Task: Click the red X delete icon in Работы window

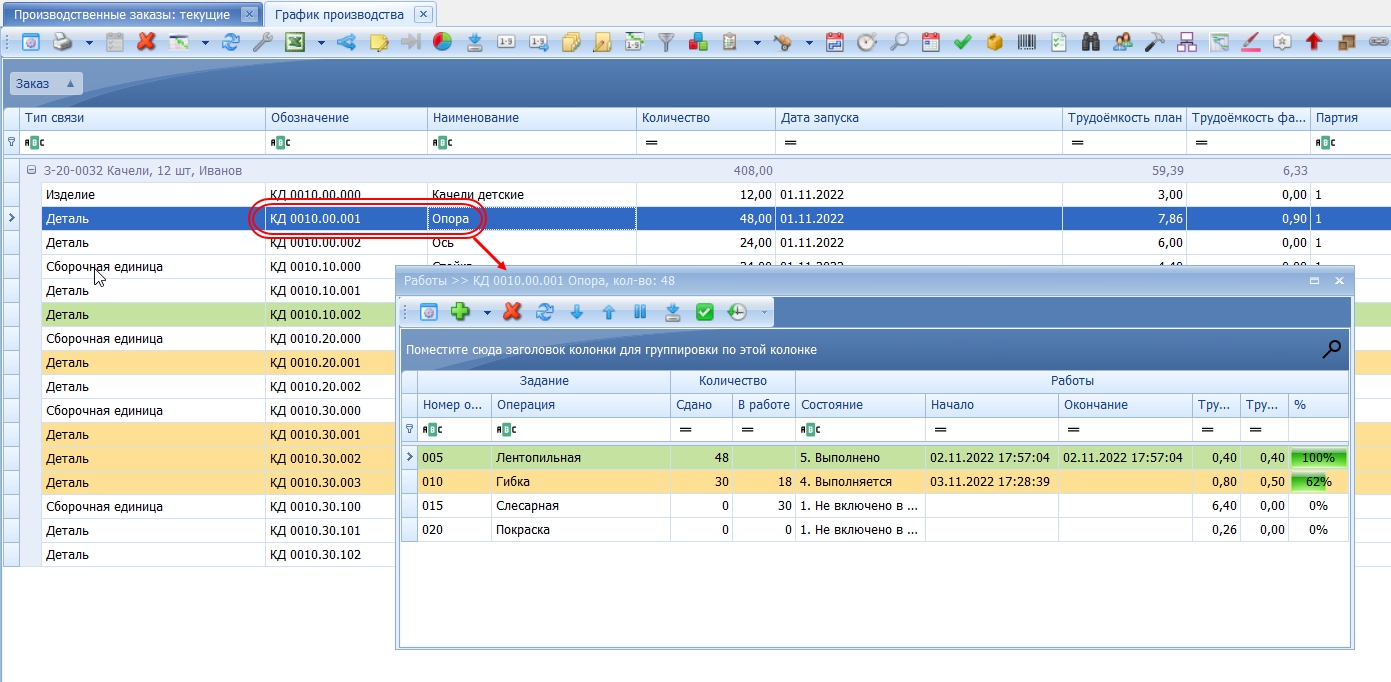Action: click(513, 312)
